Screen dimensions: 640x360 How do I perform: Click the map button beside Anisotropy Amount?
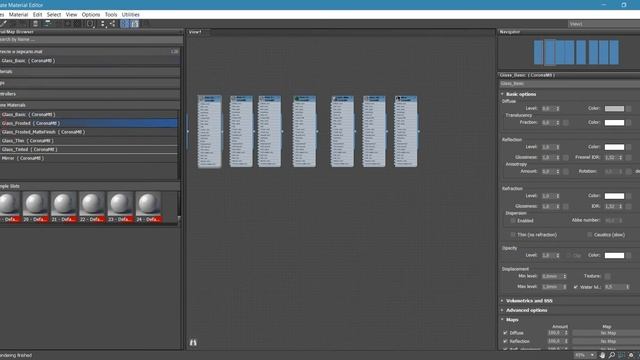(x=566, y=171)
